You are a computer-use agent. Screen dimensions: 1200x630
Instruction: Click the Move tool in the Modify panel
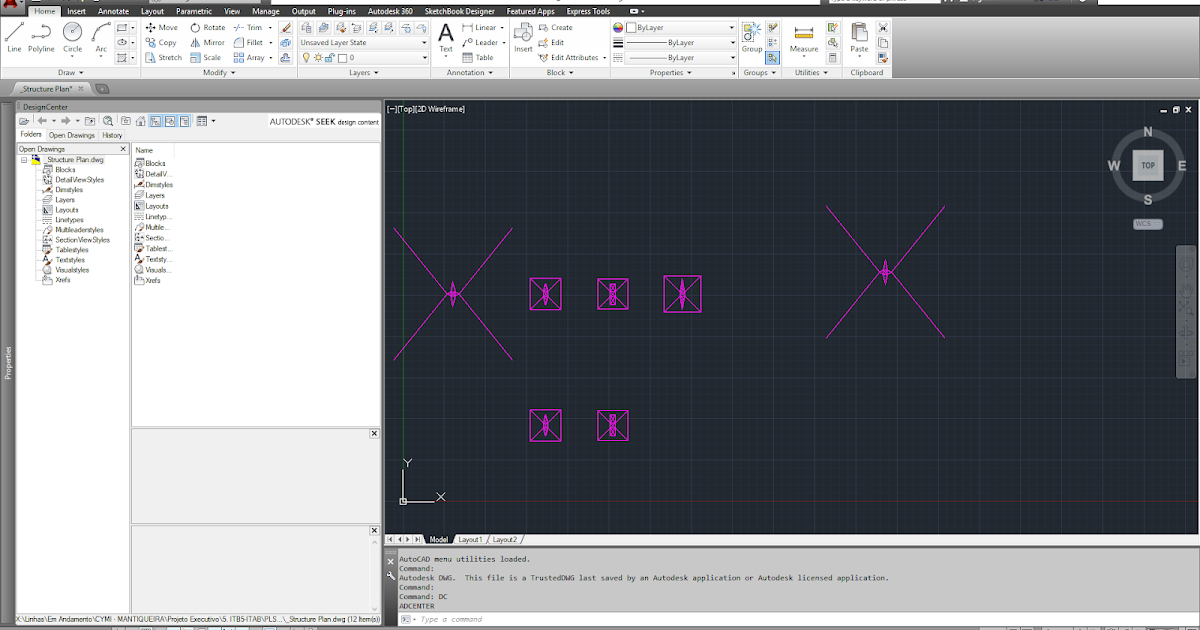(163, 27)
